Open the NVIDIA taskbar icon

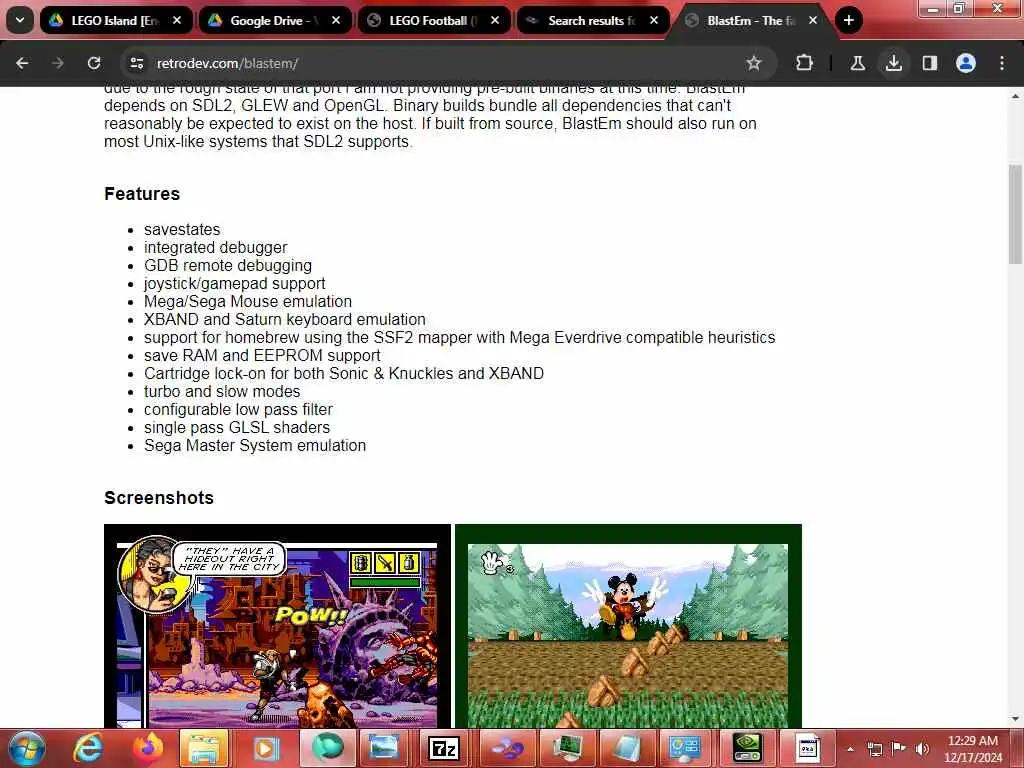(747, 748)
